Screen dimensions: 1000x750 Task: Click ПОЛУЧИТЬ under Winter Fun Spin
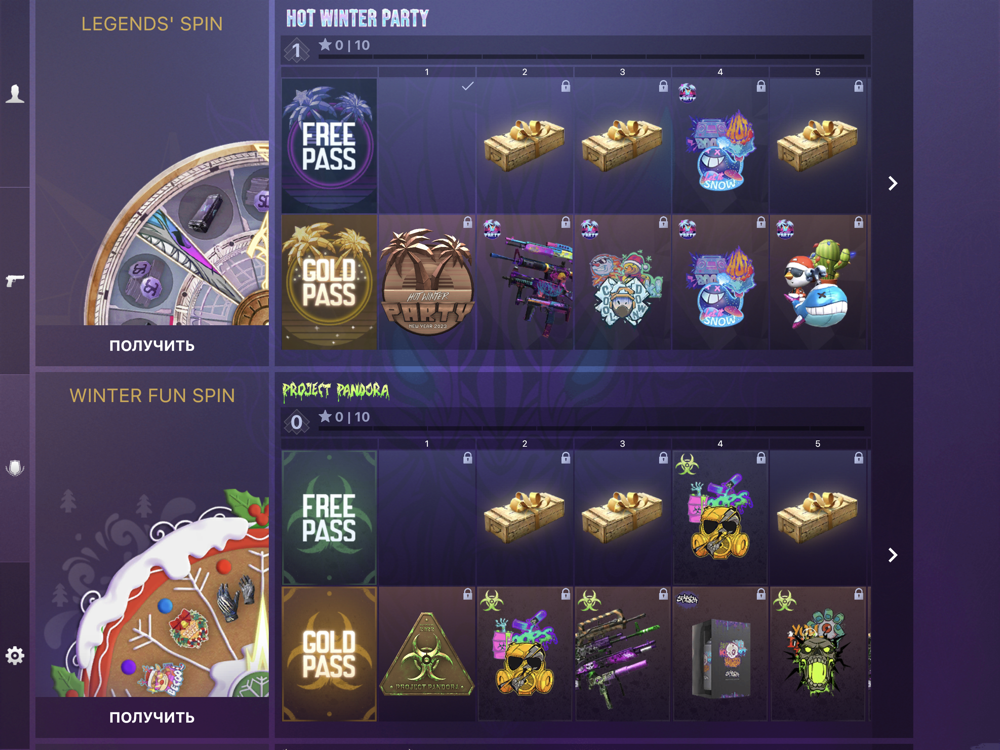point(152,717)
